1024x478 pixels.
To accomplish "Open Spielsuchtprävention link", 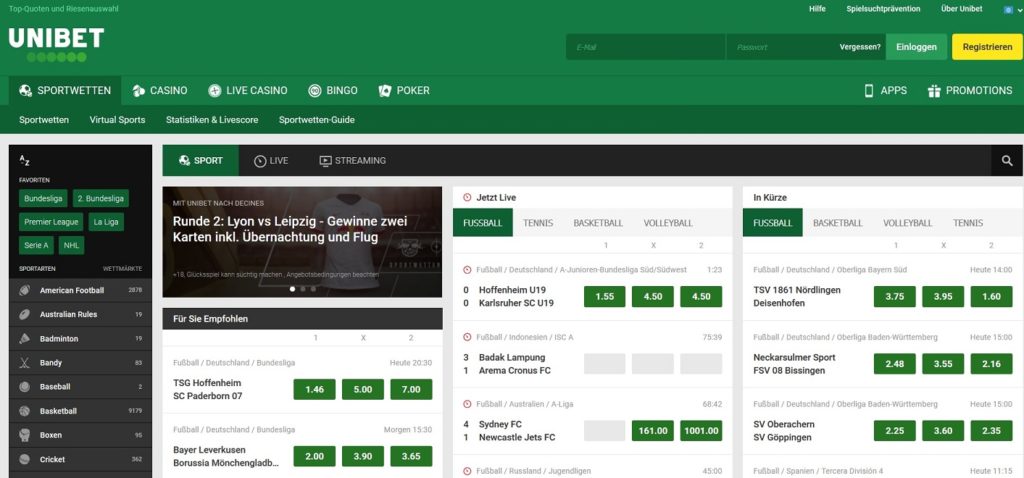I will 884,9.
